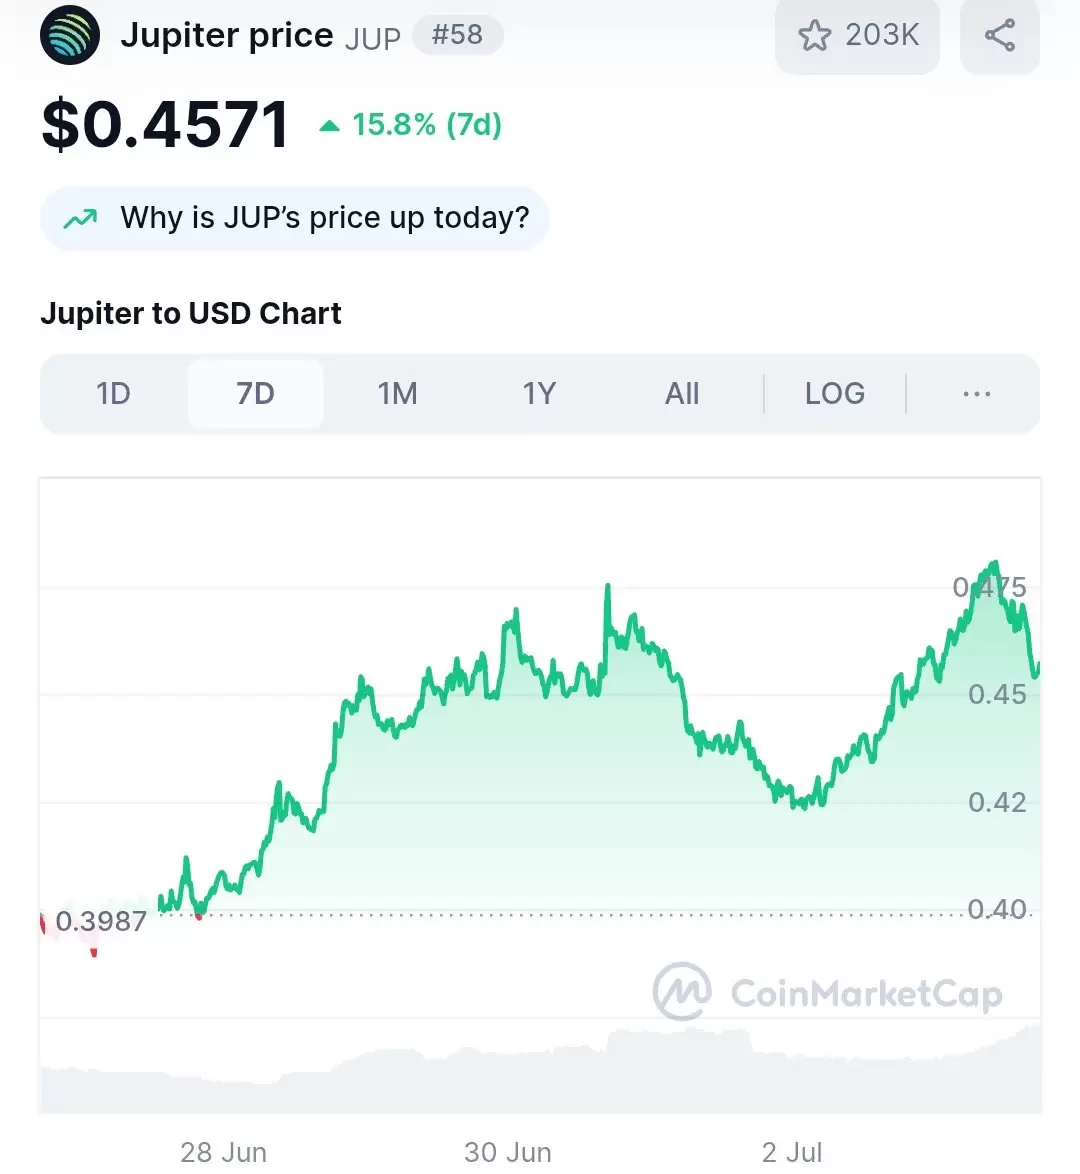Viewport: 1080px width, 1174px height.
Task: Click the 0.3987 opening price marker
Action: pyautogui.click(x=100, y=922)
